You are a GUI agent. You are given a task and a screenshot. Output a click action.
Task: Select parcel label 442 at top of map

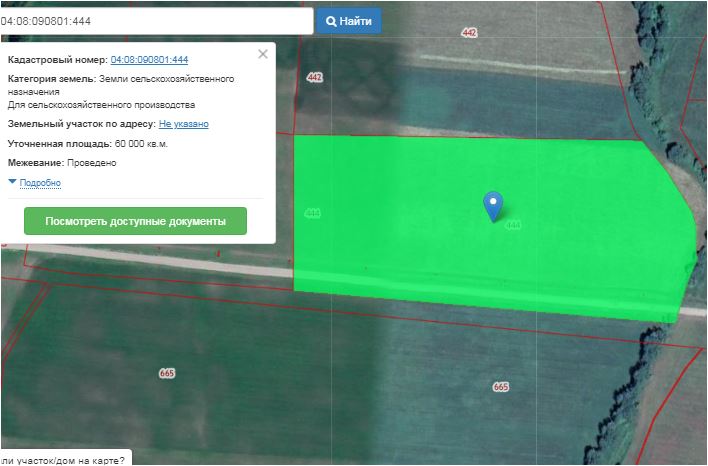pos(469,33)
